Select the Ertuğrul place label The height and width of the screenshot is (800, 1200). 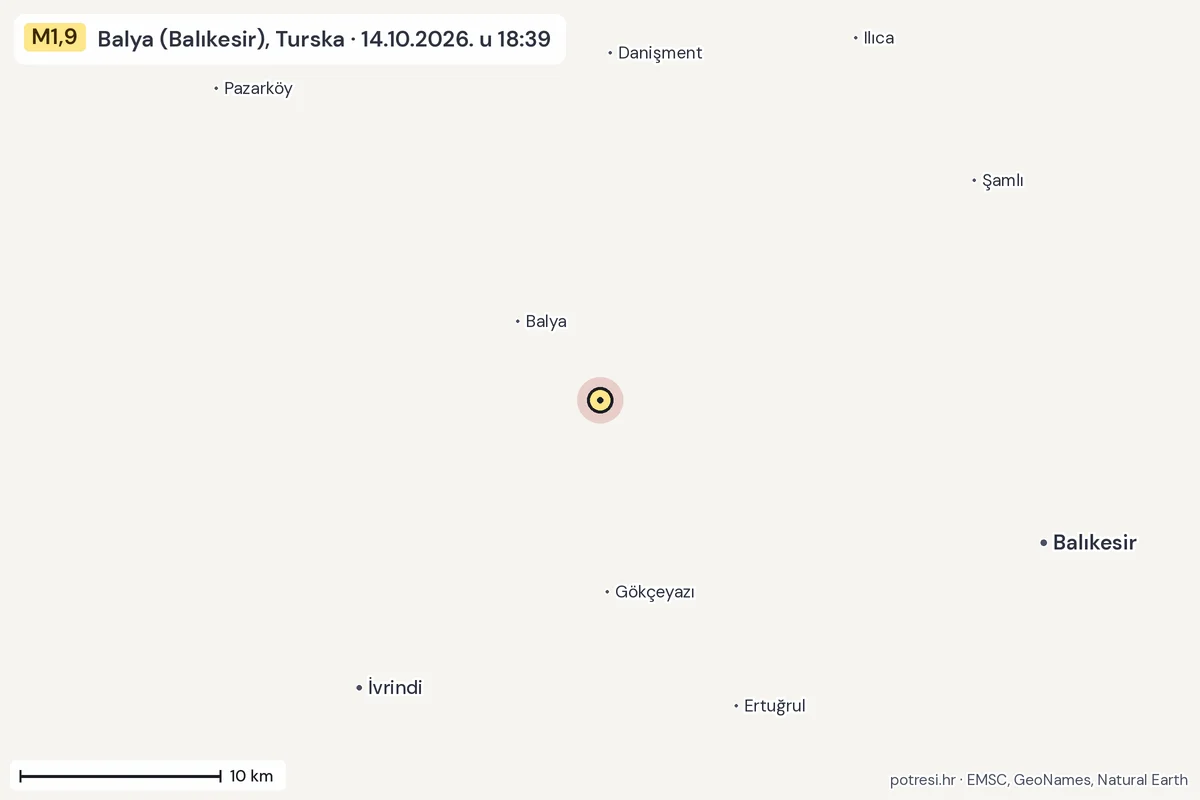pyautogui.click(x=775, y=706)
